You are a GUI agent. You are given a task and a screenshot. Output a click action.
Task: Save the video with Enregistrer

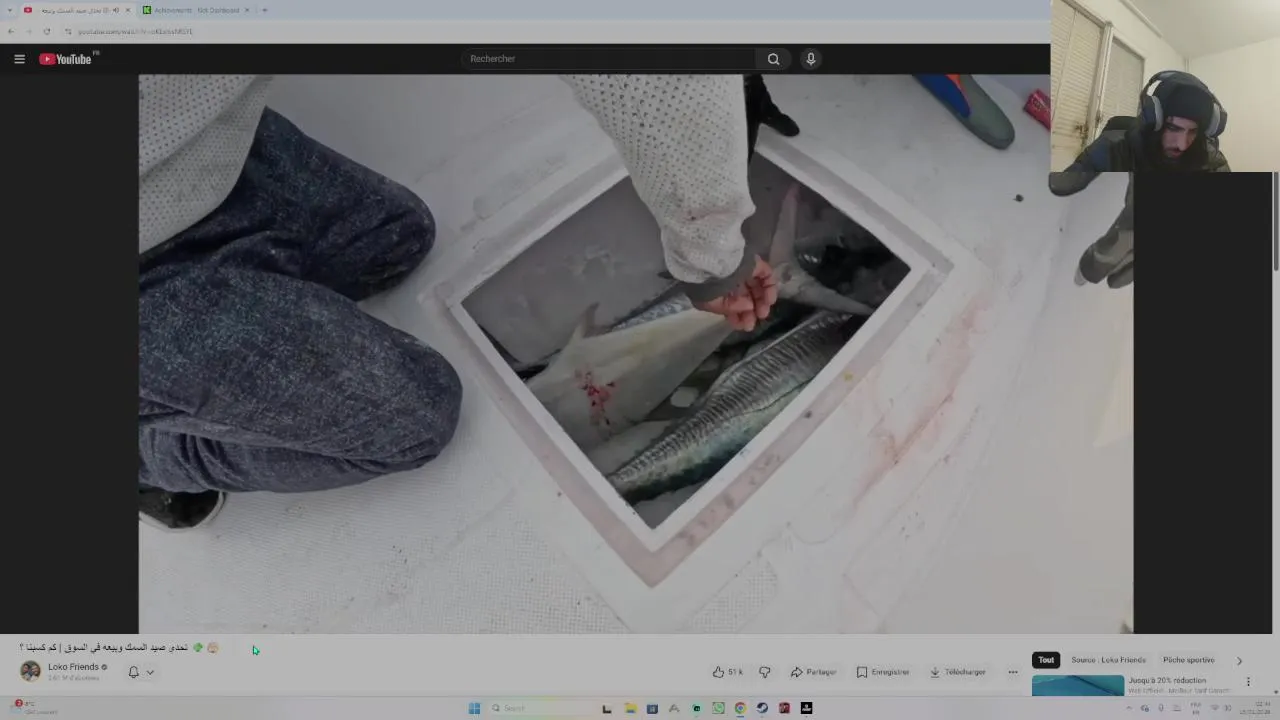pos(883,672)
